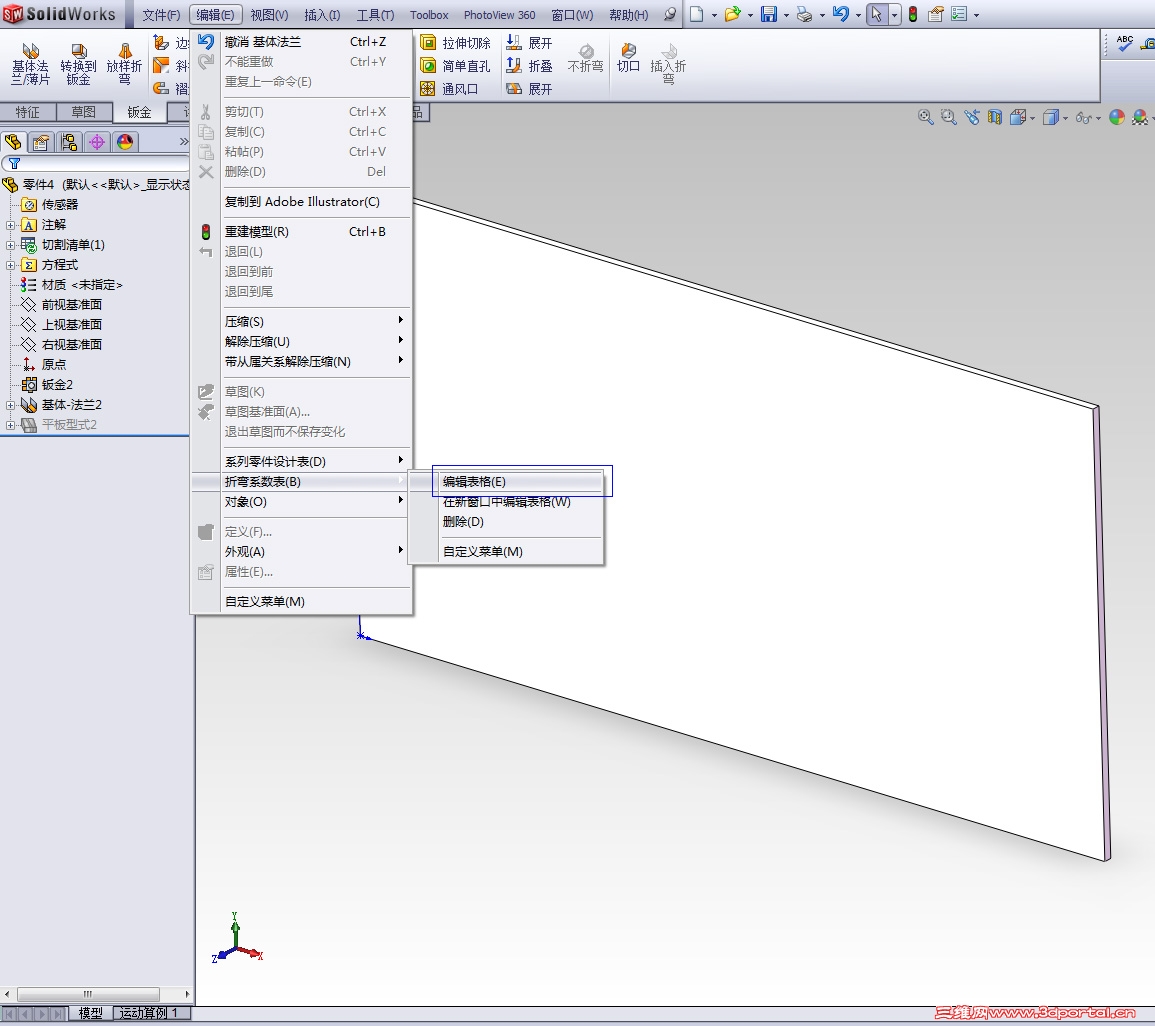Click the Open file folder icon

(731, 14)
